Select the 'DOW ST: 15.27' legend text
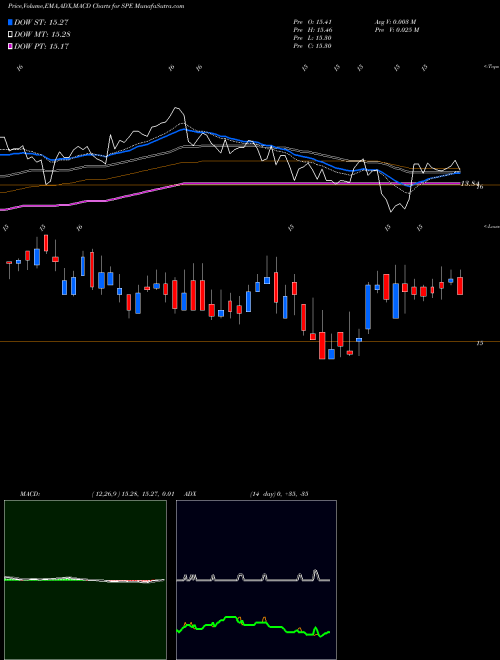 point(41,22)
